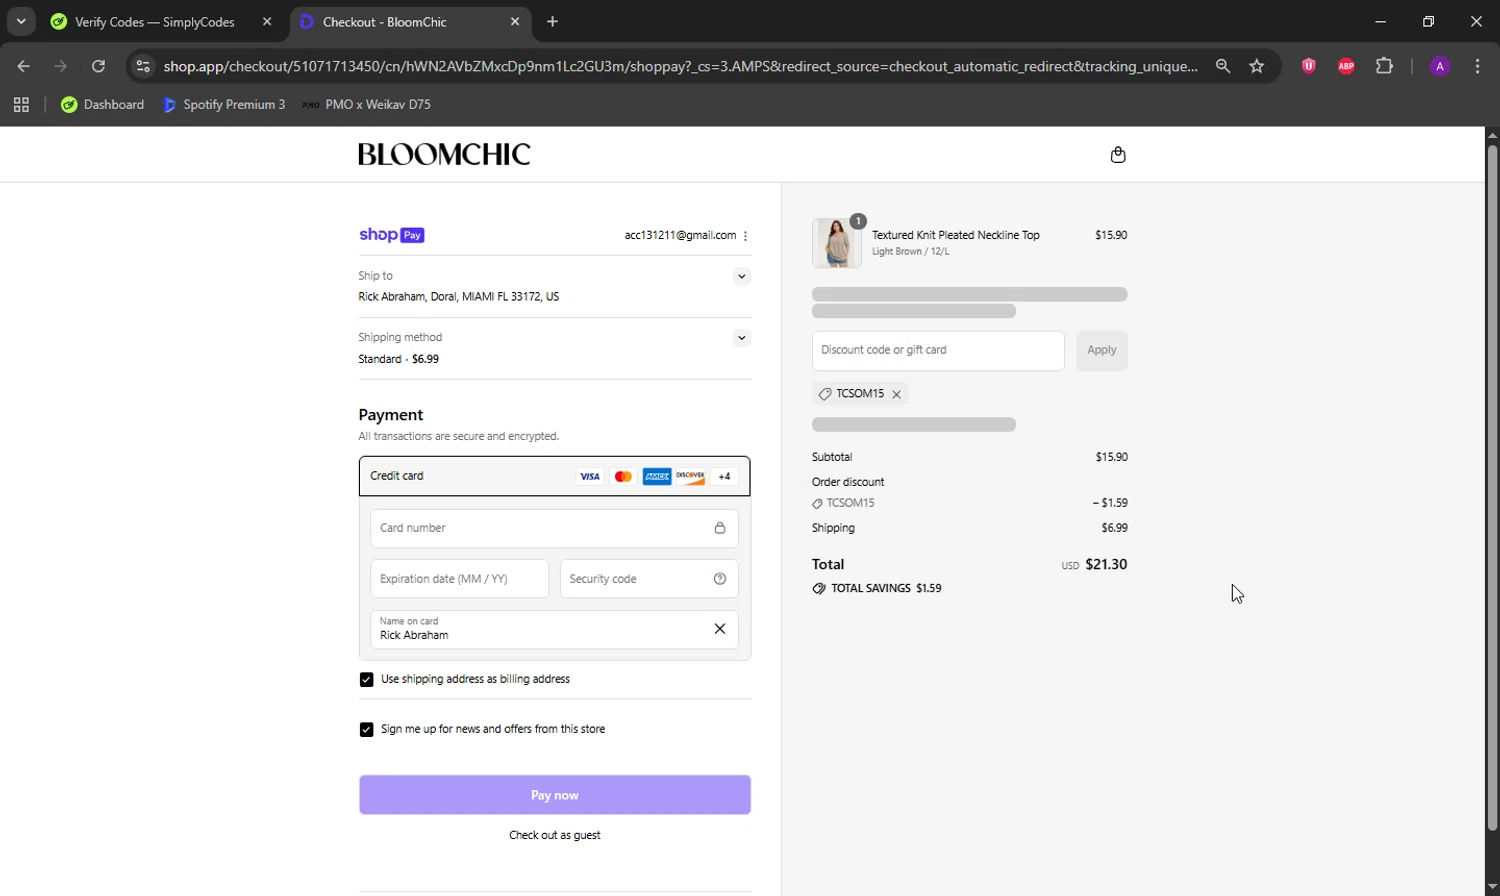Open the shopping bag cart icon

coord(1118,154)
